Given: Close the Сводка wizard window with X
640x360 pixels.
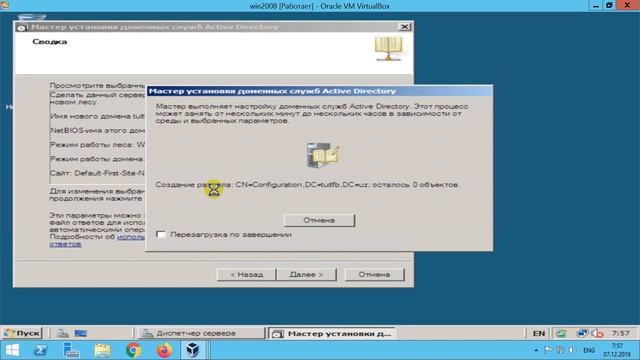Looking at the screenshot, I should pos(404,27).
